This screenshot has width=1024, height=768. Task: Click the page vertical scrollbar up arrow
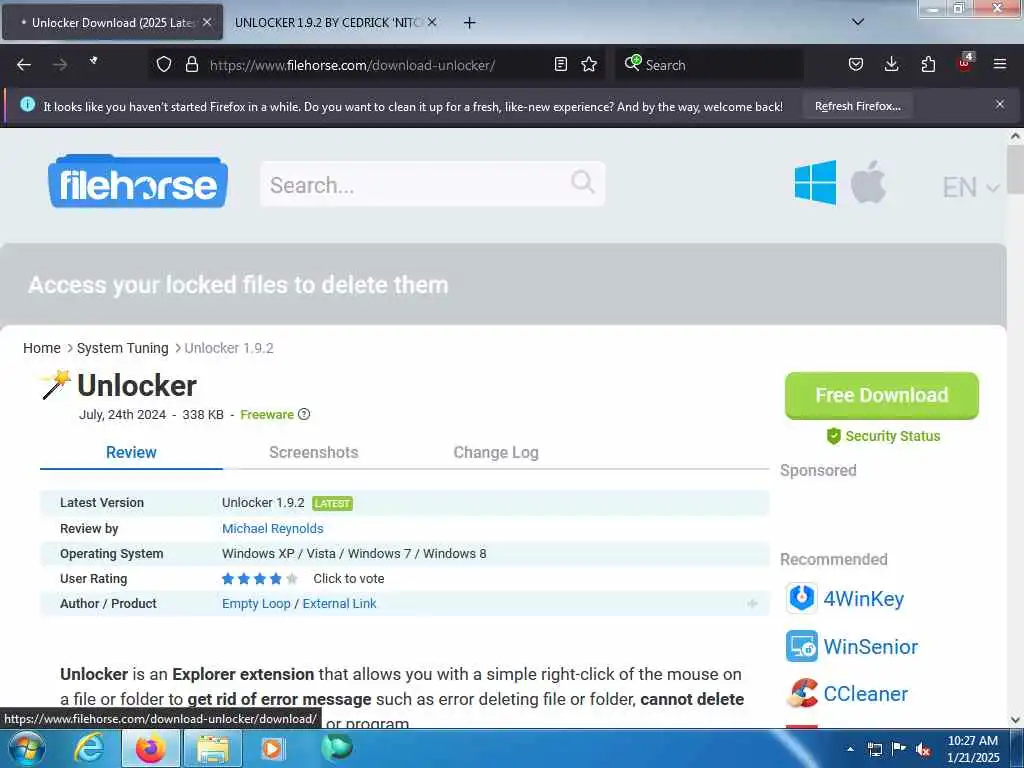[x=1015, y=136]
